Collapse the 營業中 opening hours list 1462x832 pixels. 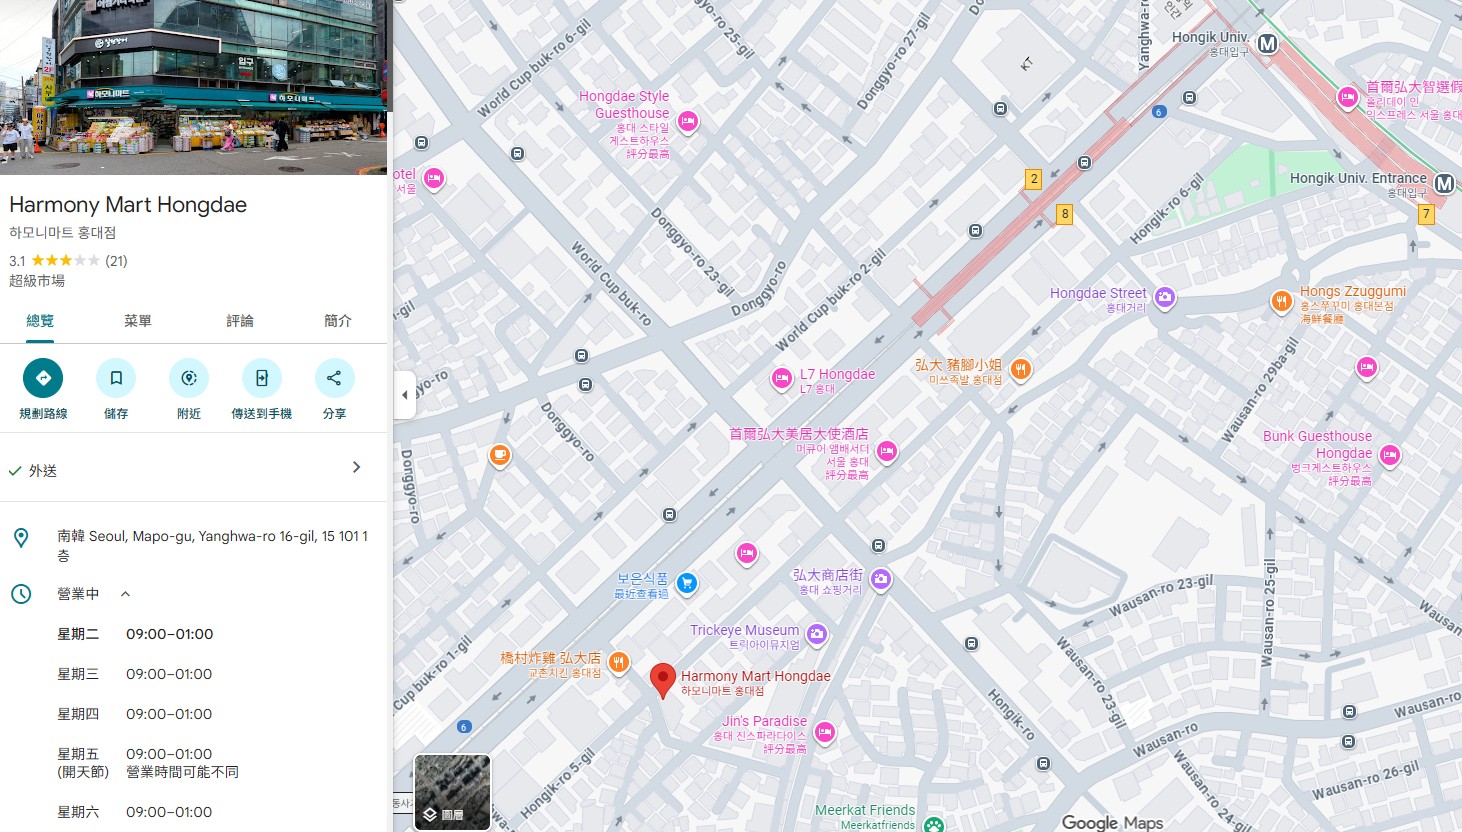pyautogui.click(x=125, y=593)
